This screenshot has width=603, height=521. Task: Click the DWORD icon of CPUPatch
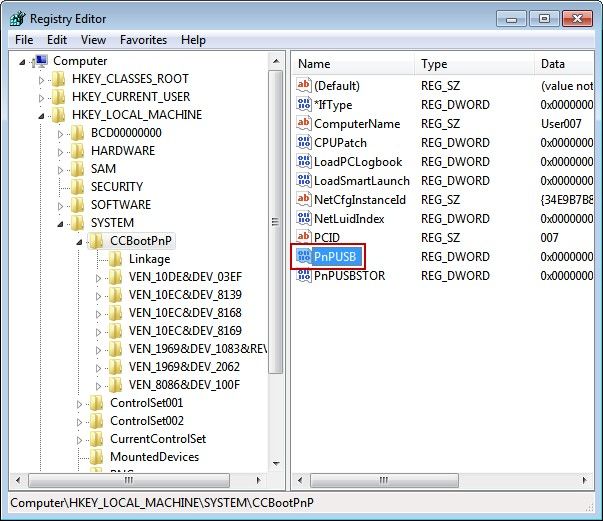point(303,142)
